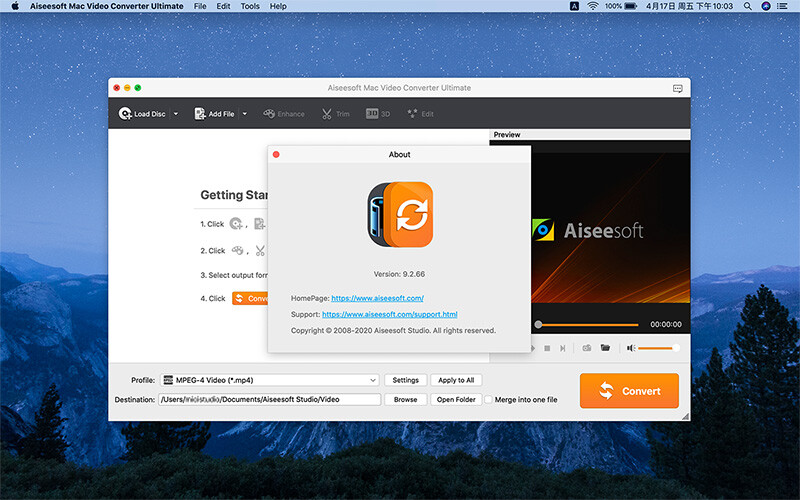The image size is (800, 500).
Task: Open the feedback chat icon in title bar
Action: pos(678,88)
